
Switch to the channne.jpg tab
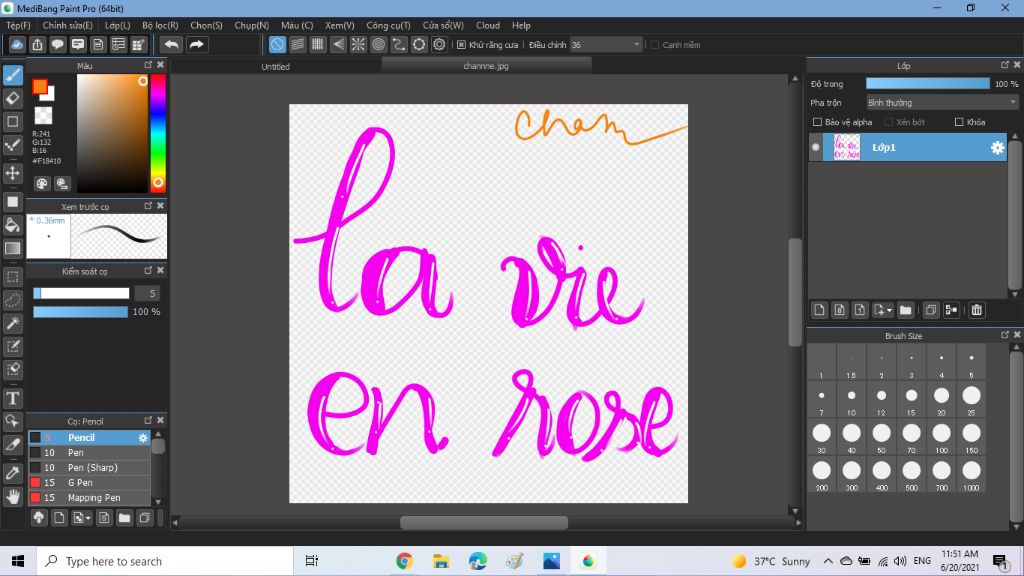tap(486, 65)
